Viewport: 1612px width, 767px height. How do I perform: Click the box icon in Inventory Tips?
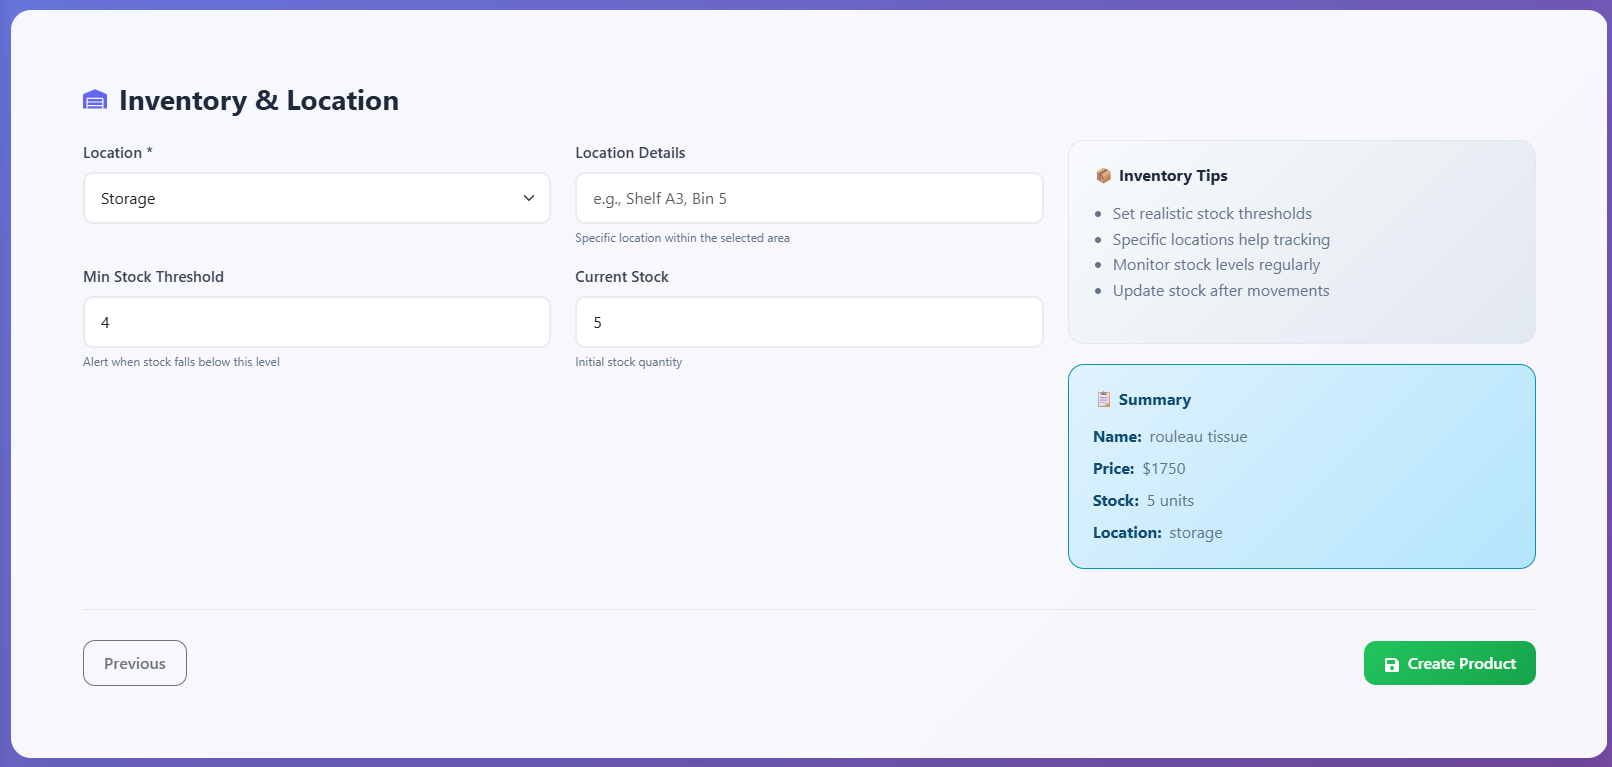1104,176
